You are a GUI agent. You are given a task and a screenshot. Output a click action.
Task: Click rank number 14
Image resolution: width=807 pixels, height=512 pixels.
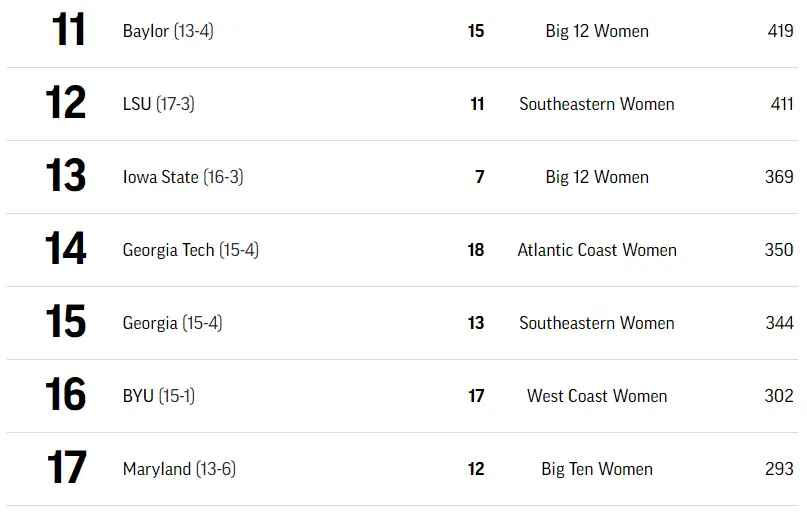(66, 250)
